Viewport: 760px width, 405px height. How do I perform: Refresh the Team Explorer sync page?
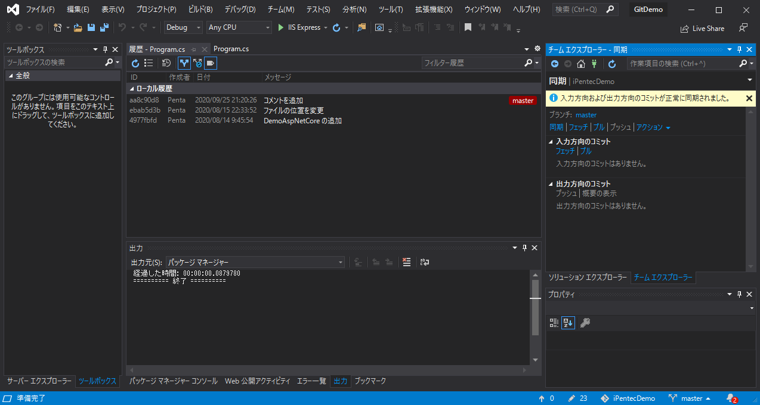click(612, 63)
